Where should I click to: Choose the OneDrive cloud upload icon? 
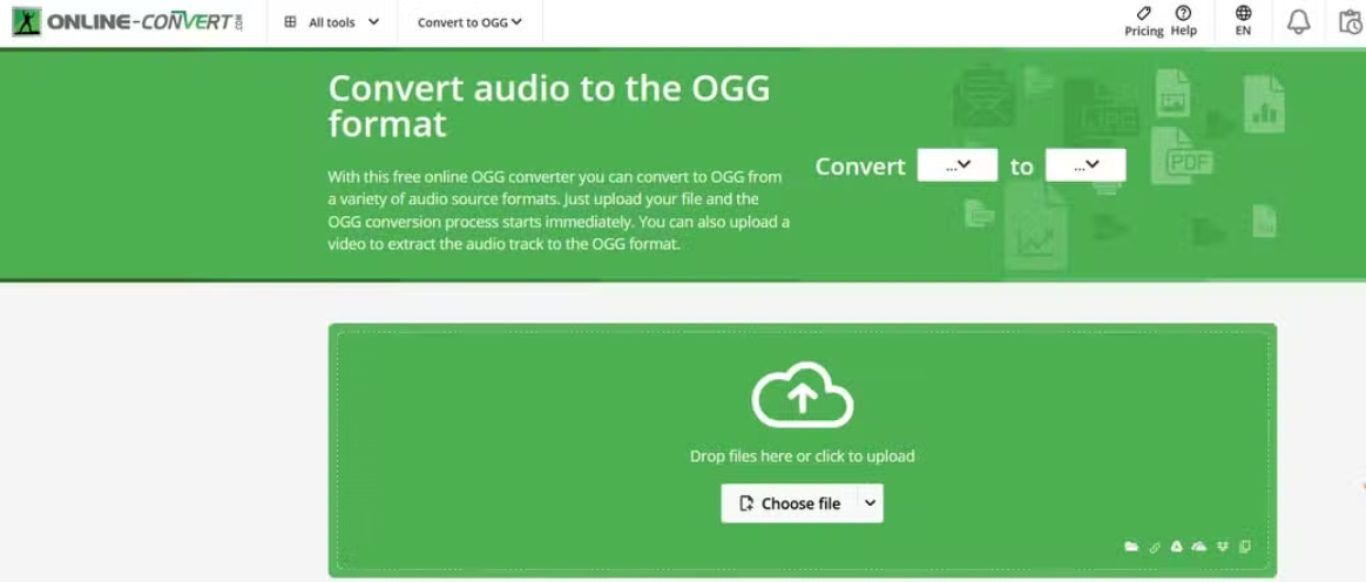click(1199, 547)
